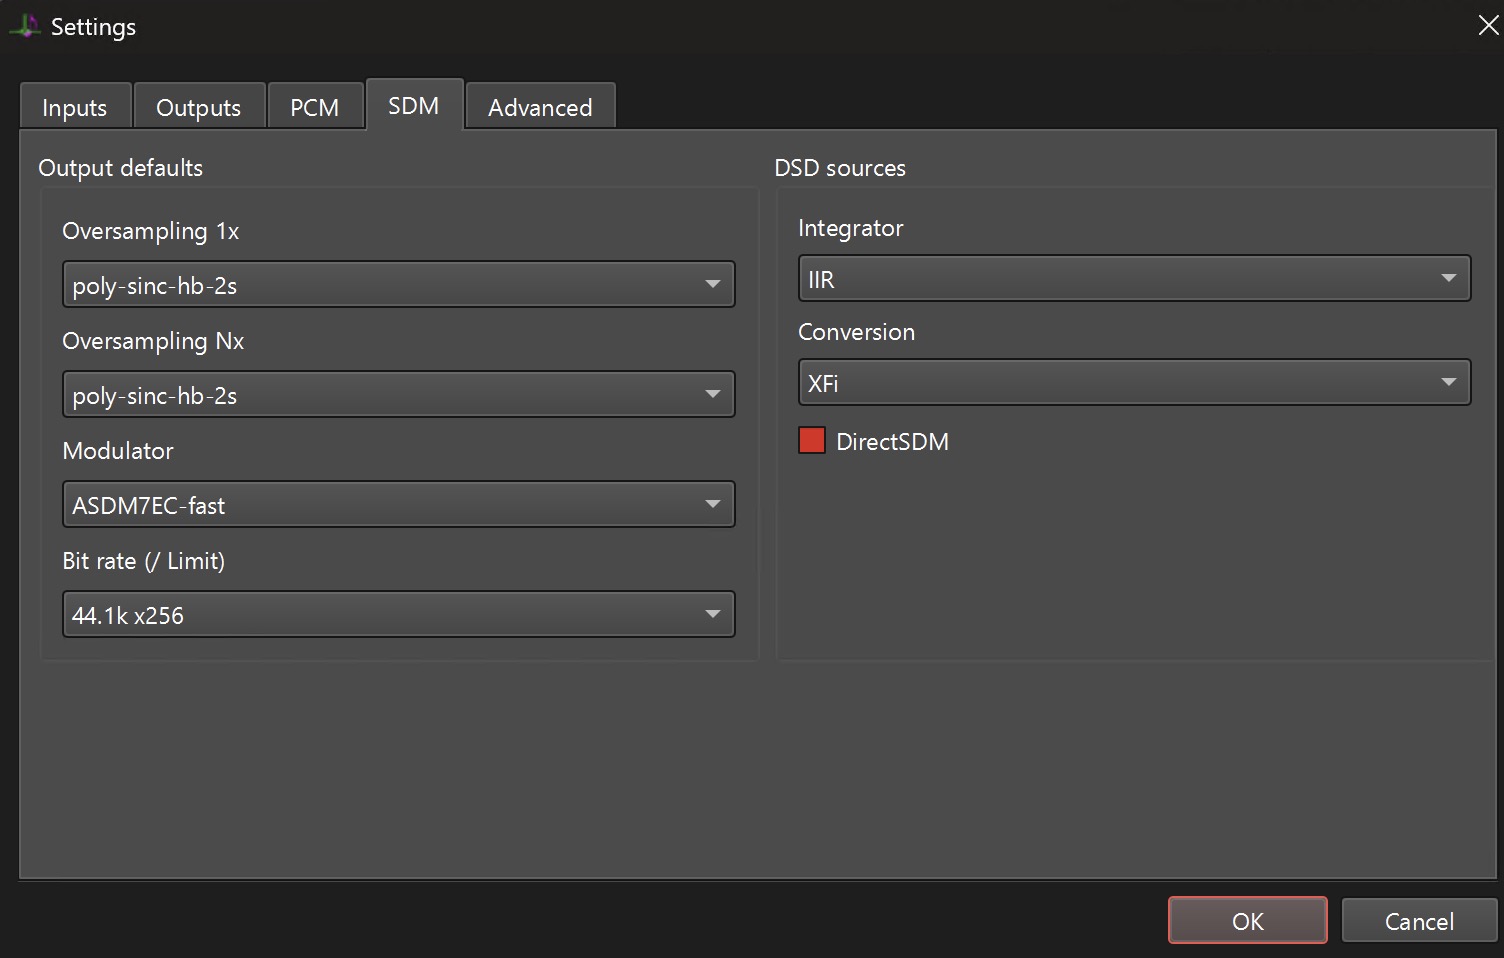Confirm settings with the OK button
The height and width of the screenshot is (958, 1504).
1248,921
